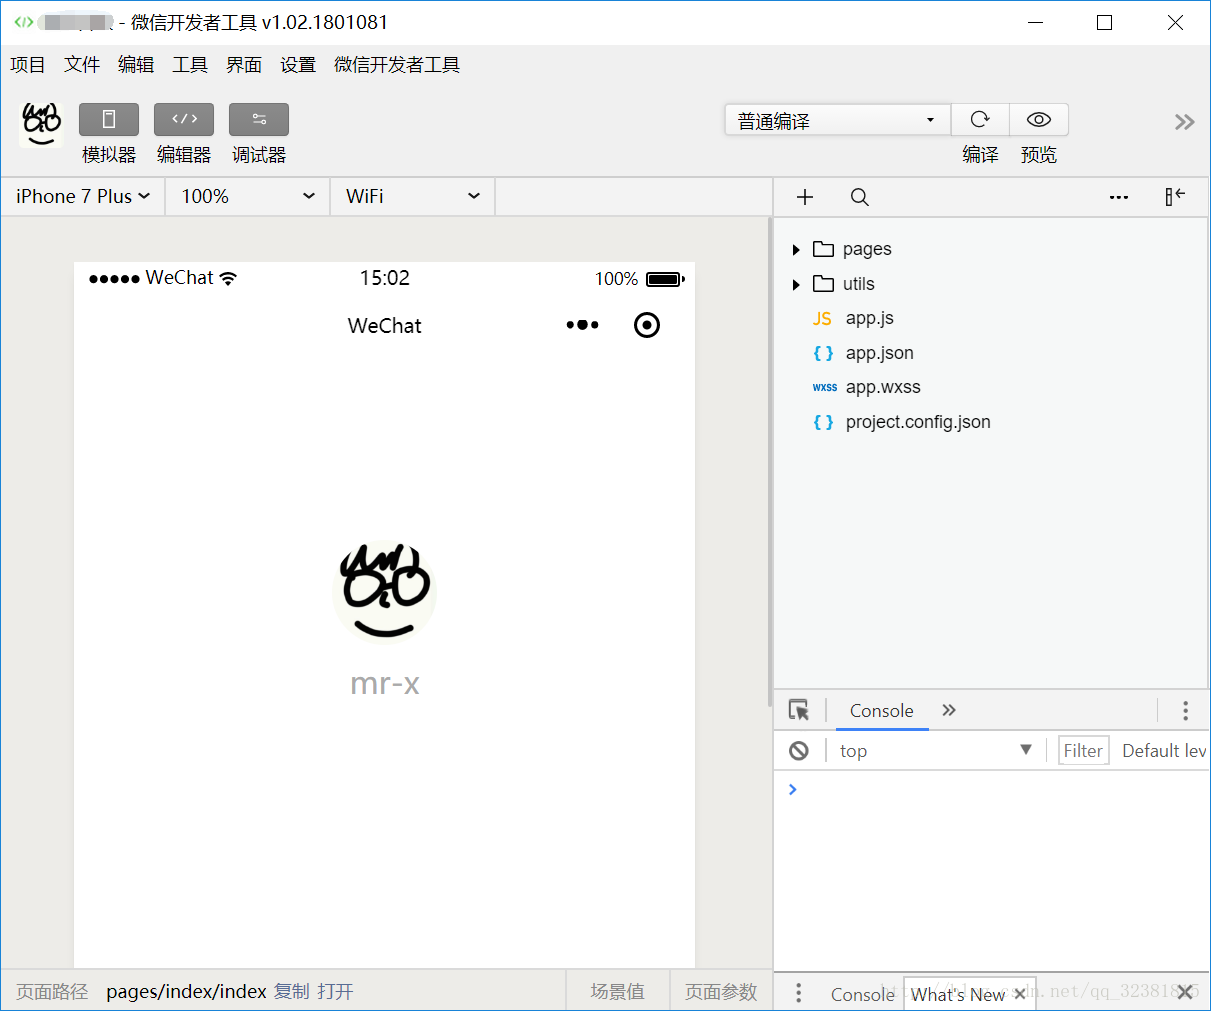Toggle the editor (编辑器) panel button
The image size is (1211, 1011).
click(184, 120)
